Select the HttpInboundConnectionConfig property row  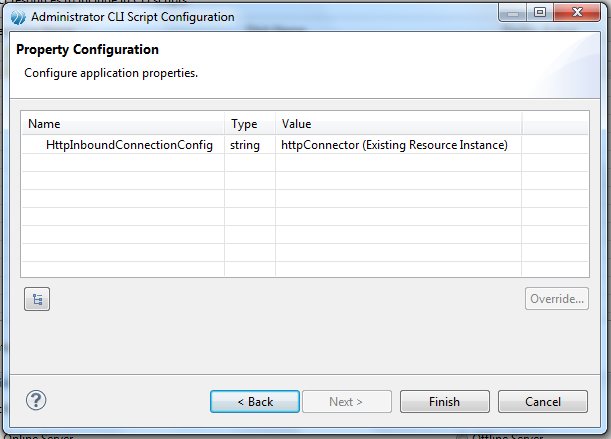pos(129,145)
